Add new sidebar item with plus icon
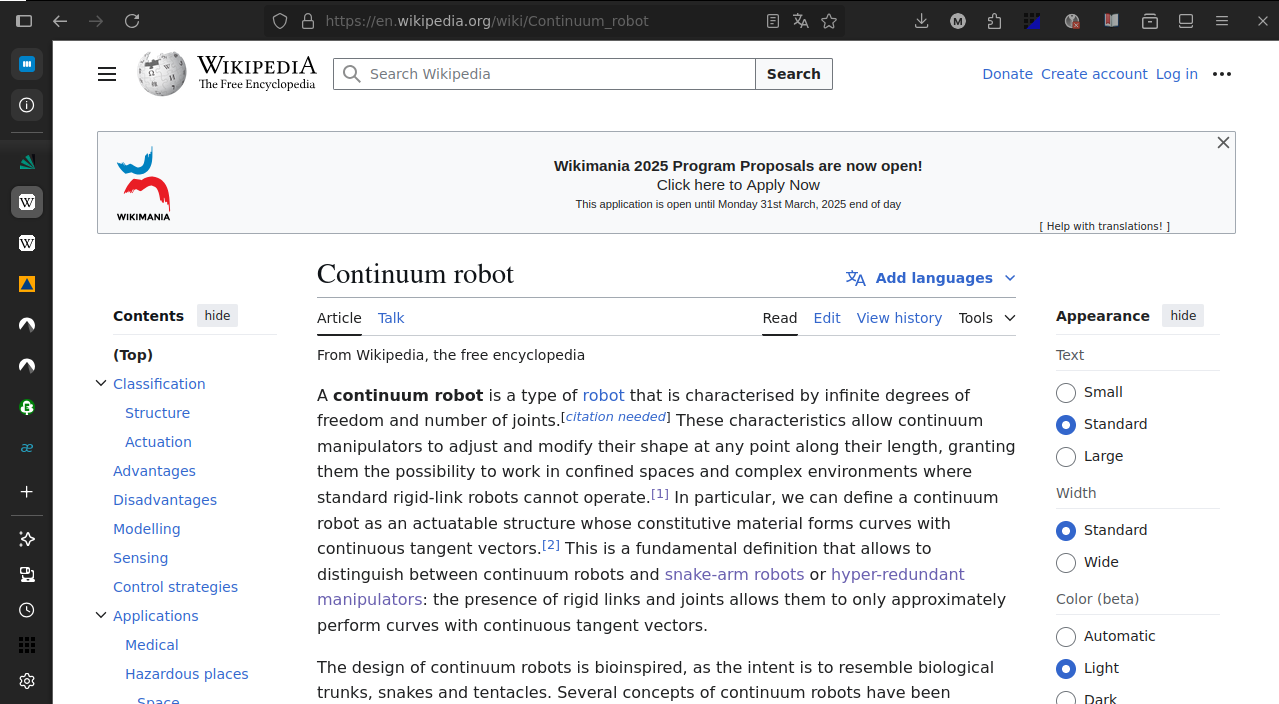 [x=27, y=491]
